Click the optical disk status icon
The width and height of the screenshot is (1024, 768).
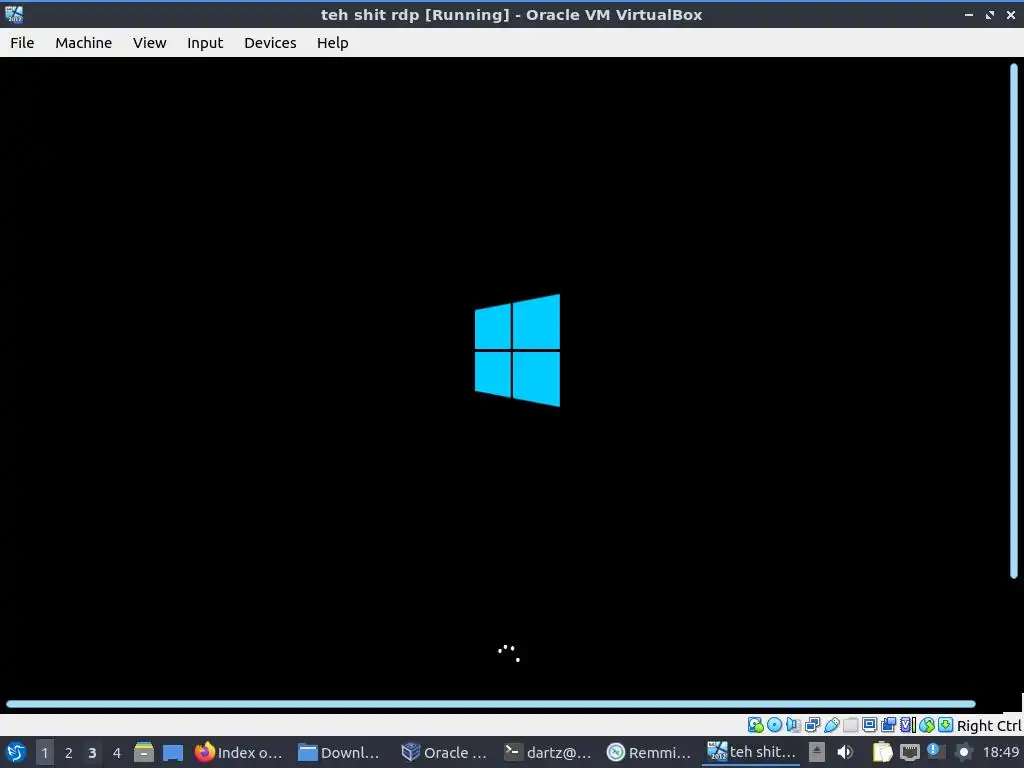[x=775, y=725]
